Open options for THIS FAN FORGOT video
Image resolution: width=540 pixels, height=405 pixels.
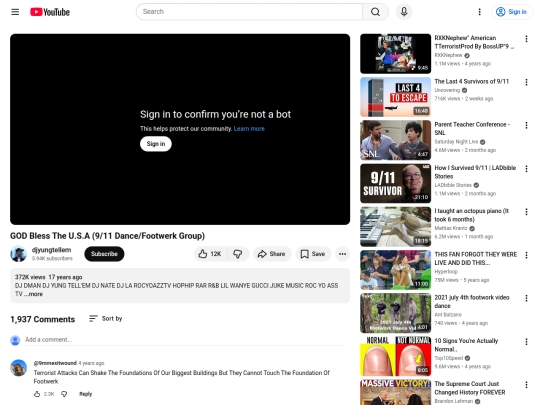(526, 255)
